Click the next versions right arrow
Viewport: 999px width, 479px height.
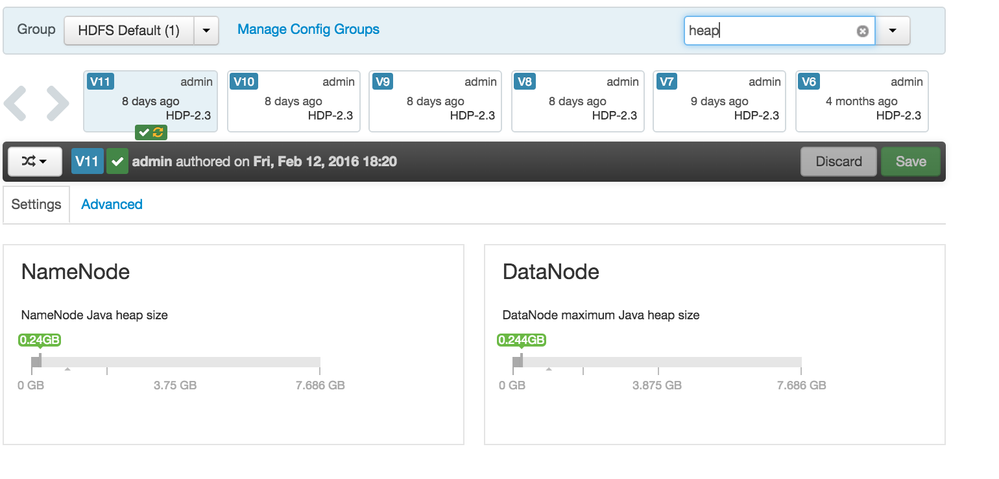(57, 102)
